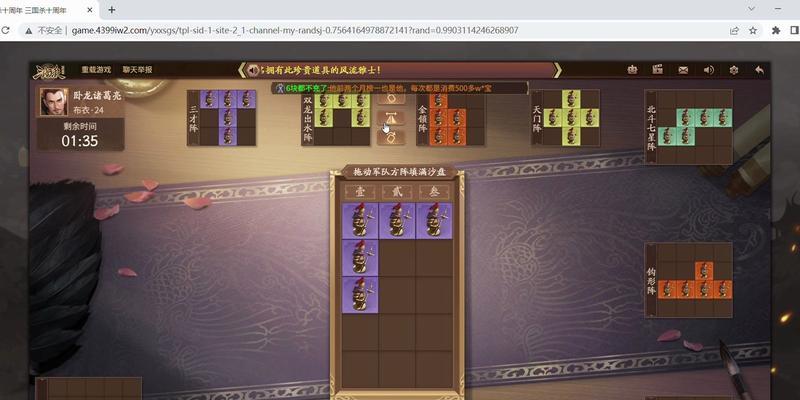Viewport: 800px width, 400px height.
Task: Click the 贰 column header on the sand table
Action: coord(397,192)
